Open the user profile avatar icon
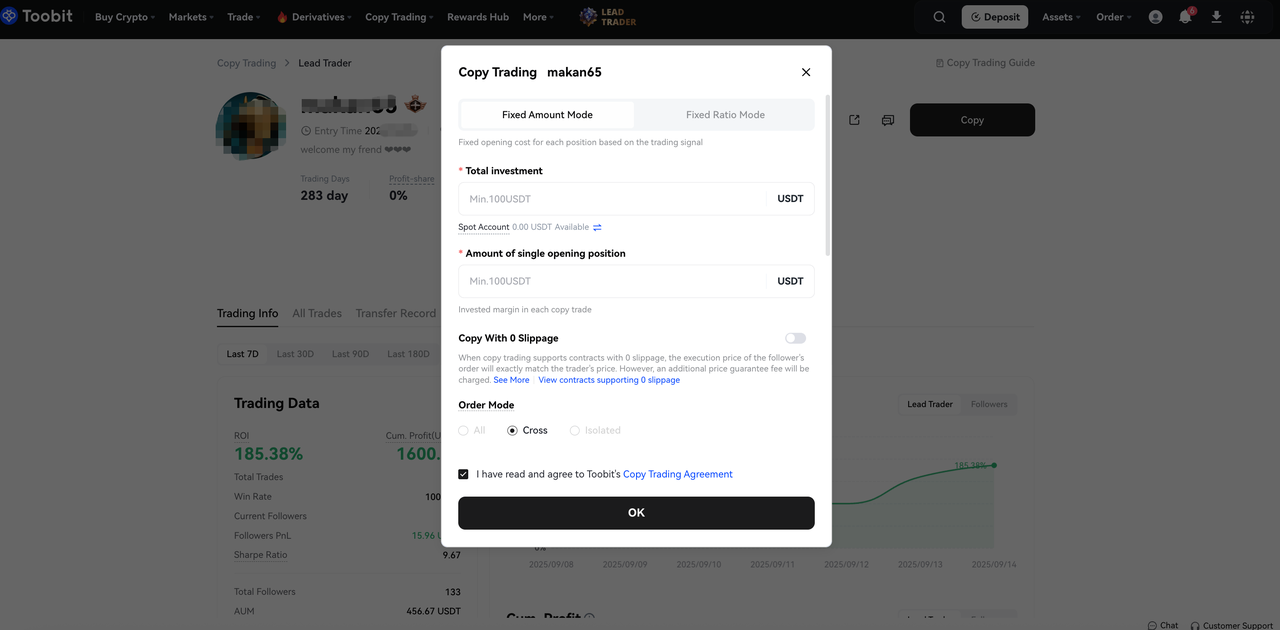This screenshot has width=1280, height=630. pyautogui.click(x=1155, y=17)
